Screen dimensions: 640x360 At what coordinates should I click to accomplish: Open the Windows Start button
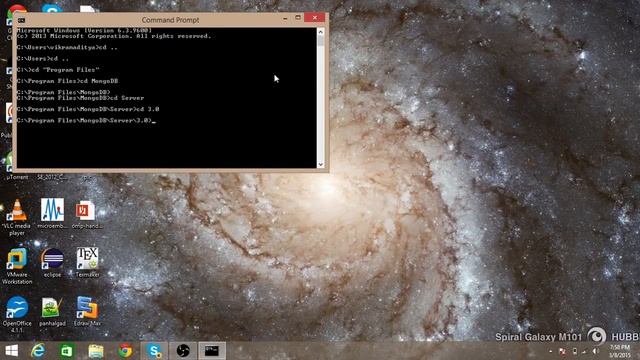click(x=11, y=351)
